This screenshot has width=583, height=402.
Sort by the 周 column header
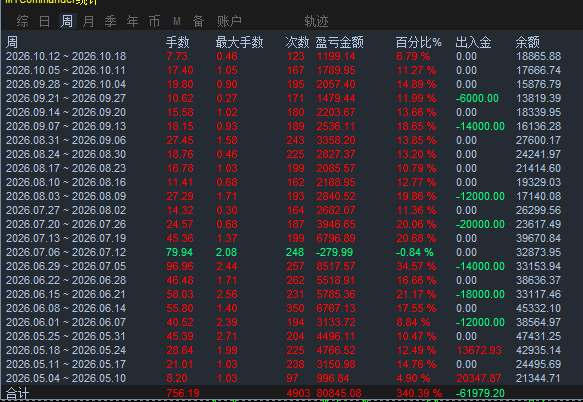click(12, 42)
